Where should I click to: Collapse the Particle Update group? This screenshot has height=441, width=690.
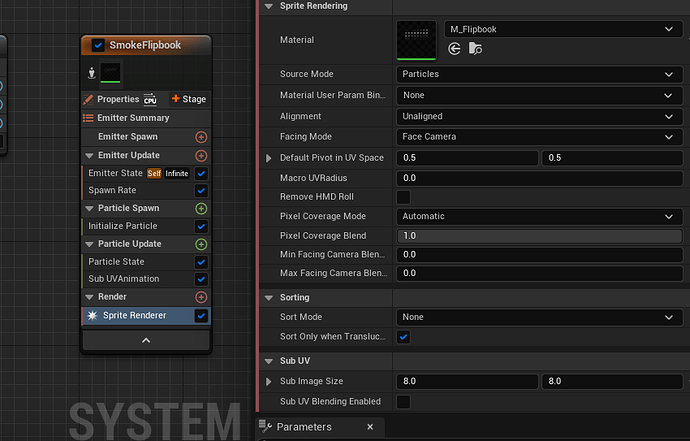pyautogui.click(x=89, y=244)
